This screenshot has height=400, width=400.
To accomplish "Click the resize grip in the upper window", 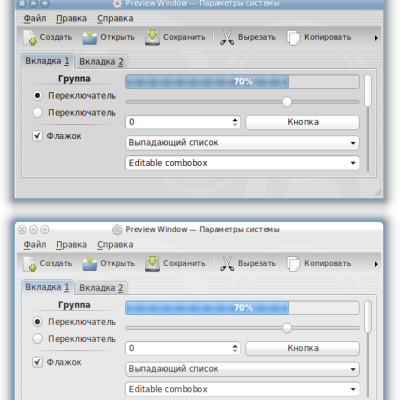I will 377,191.
